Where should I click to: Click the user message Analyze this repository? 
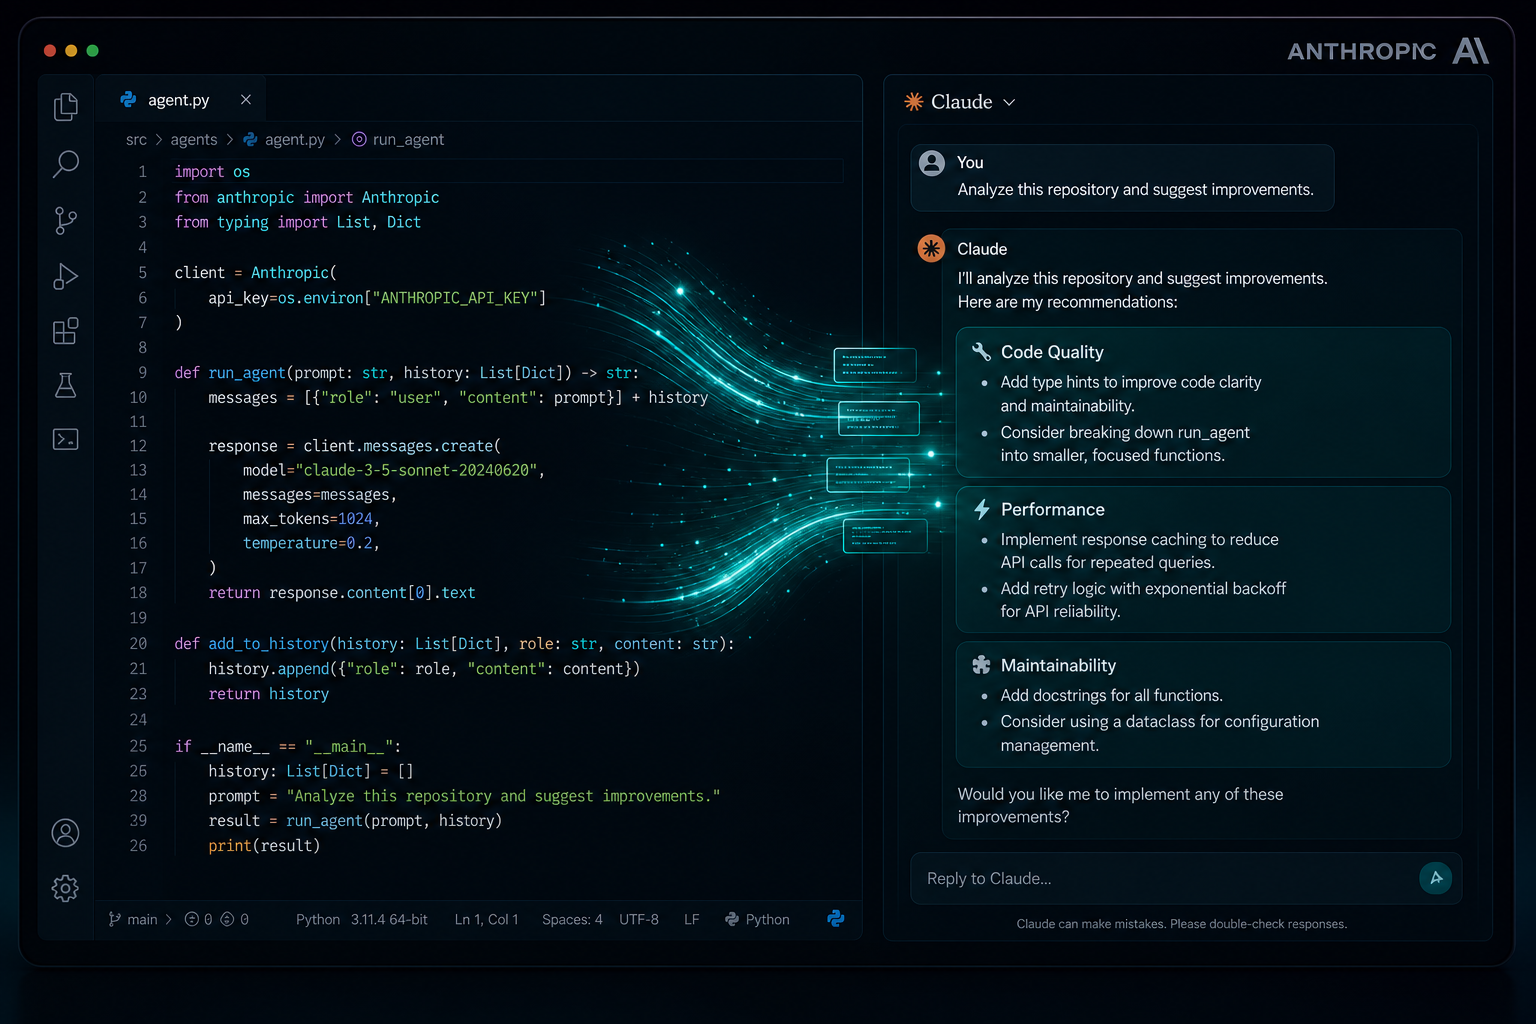(1135, 190)
